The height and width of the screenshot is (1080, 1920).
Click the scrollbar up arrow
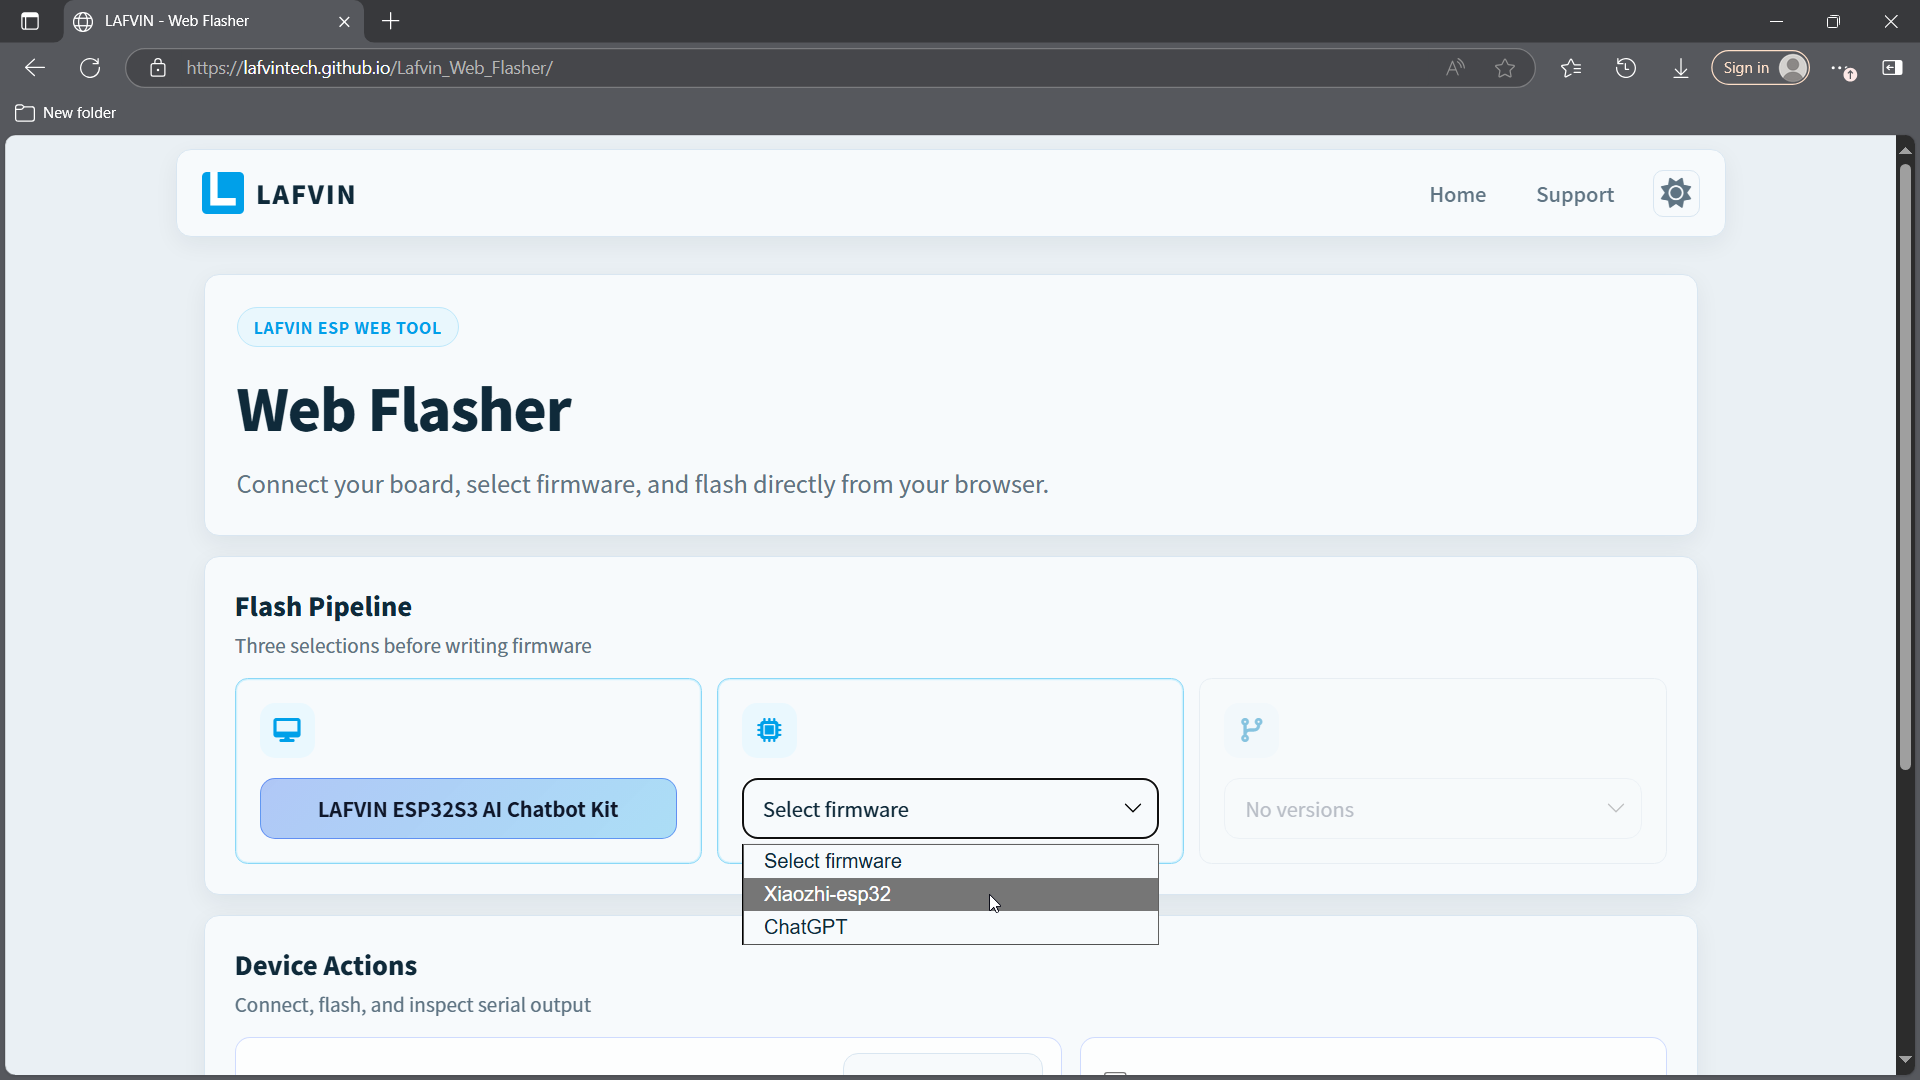click(1905, 150)
